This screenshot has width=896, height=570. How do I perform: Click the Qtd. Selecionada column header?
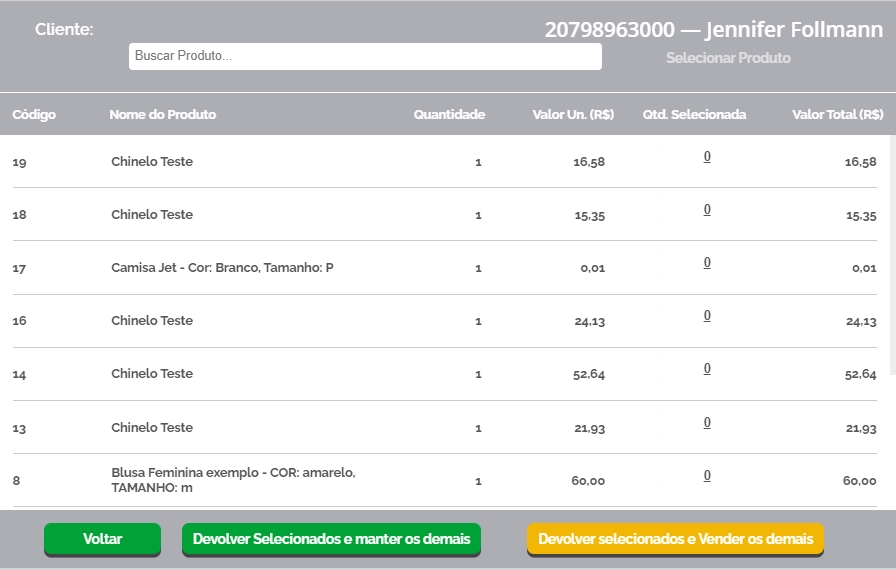(694, 115)
